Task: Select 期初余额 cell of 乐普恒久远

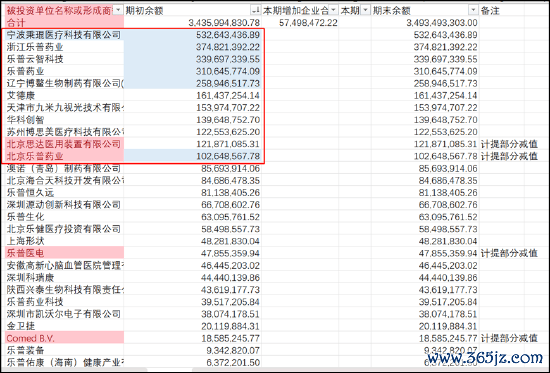Action: pos(193,193)
